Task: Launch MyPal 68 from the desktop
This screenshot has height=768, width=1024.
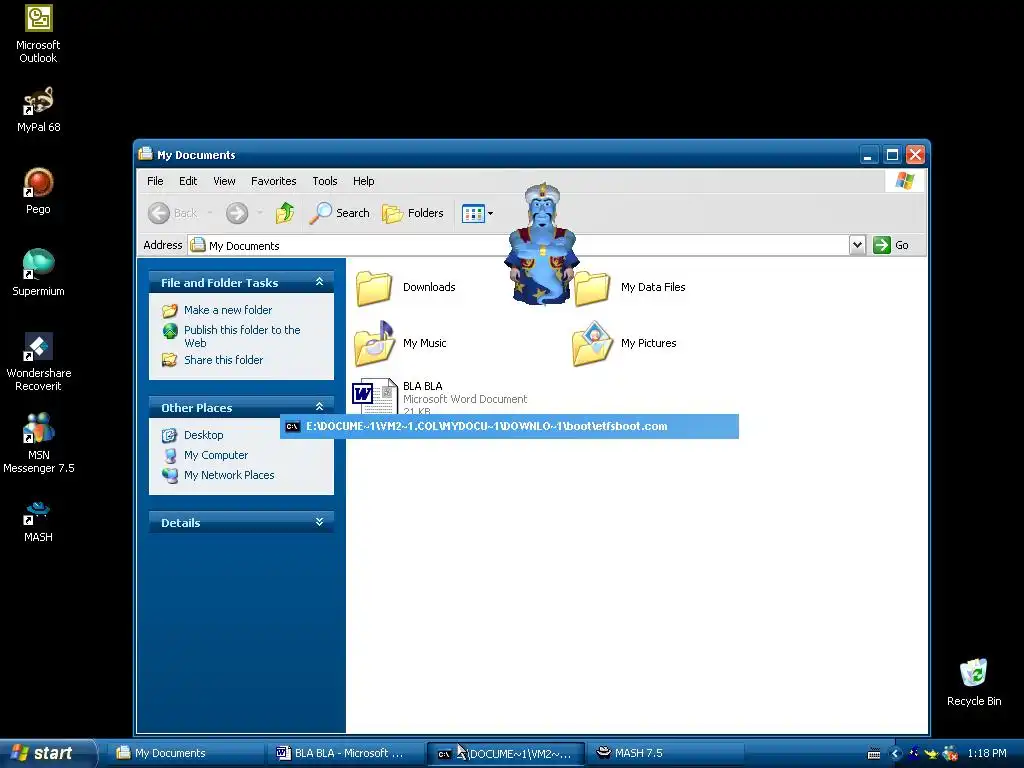Action: 38,110
